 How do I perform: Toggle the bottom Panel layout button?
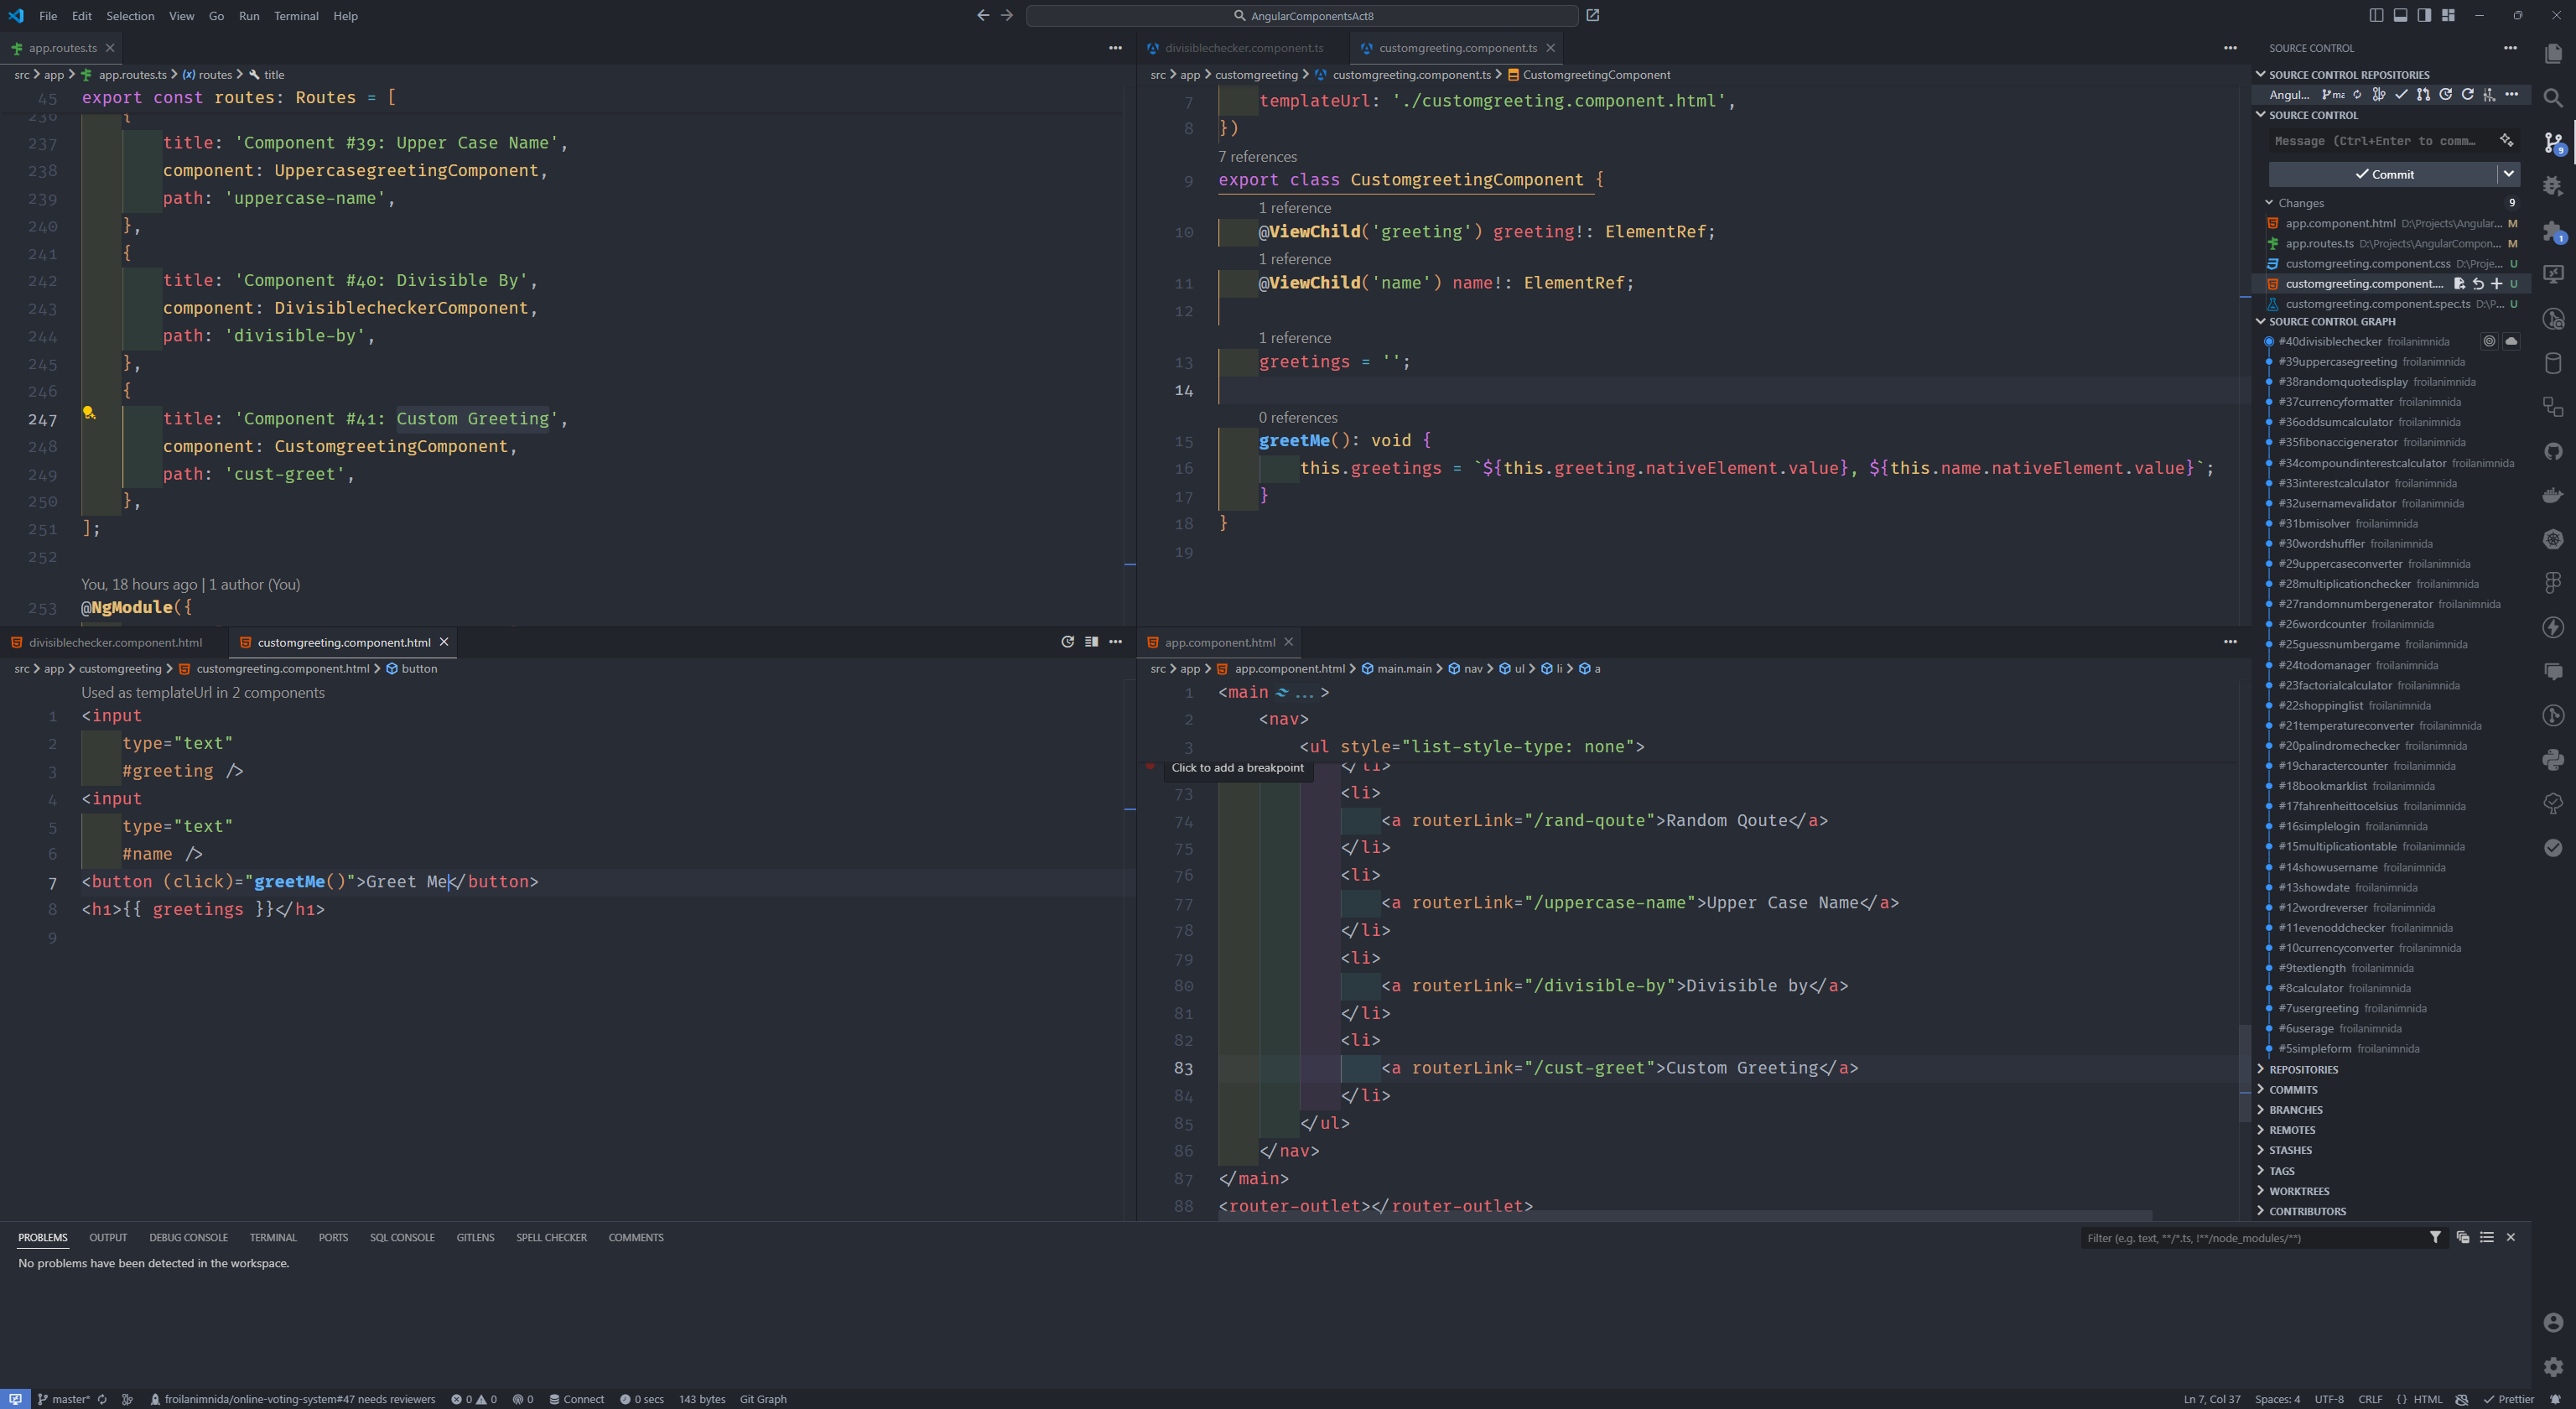click(x=2400, y=15)
